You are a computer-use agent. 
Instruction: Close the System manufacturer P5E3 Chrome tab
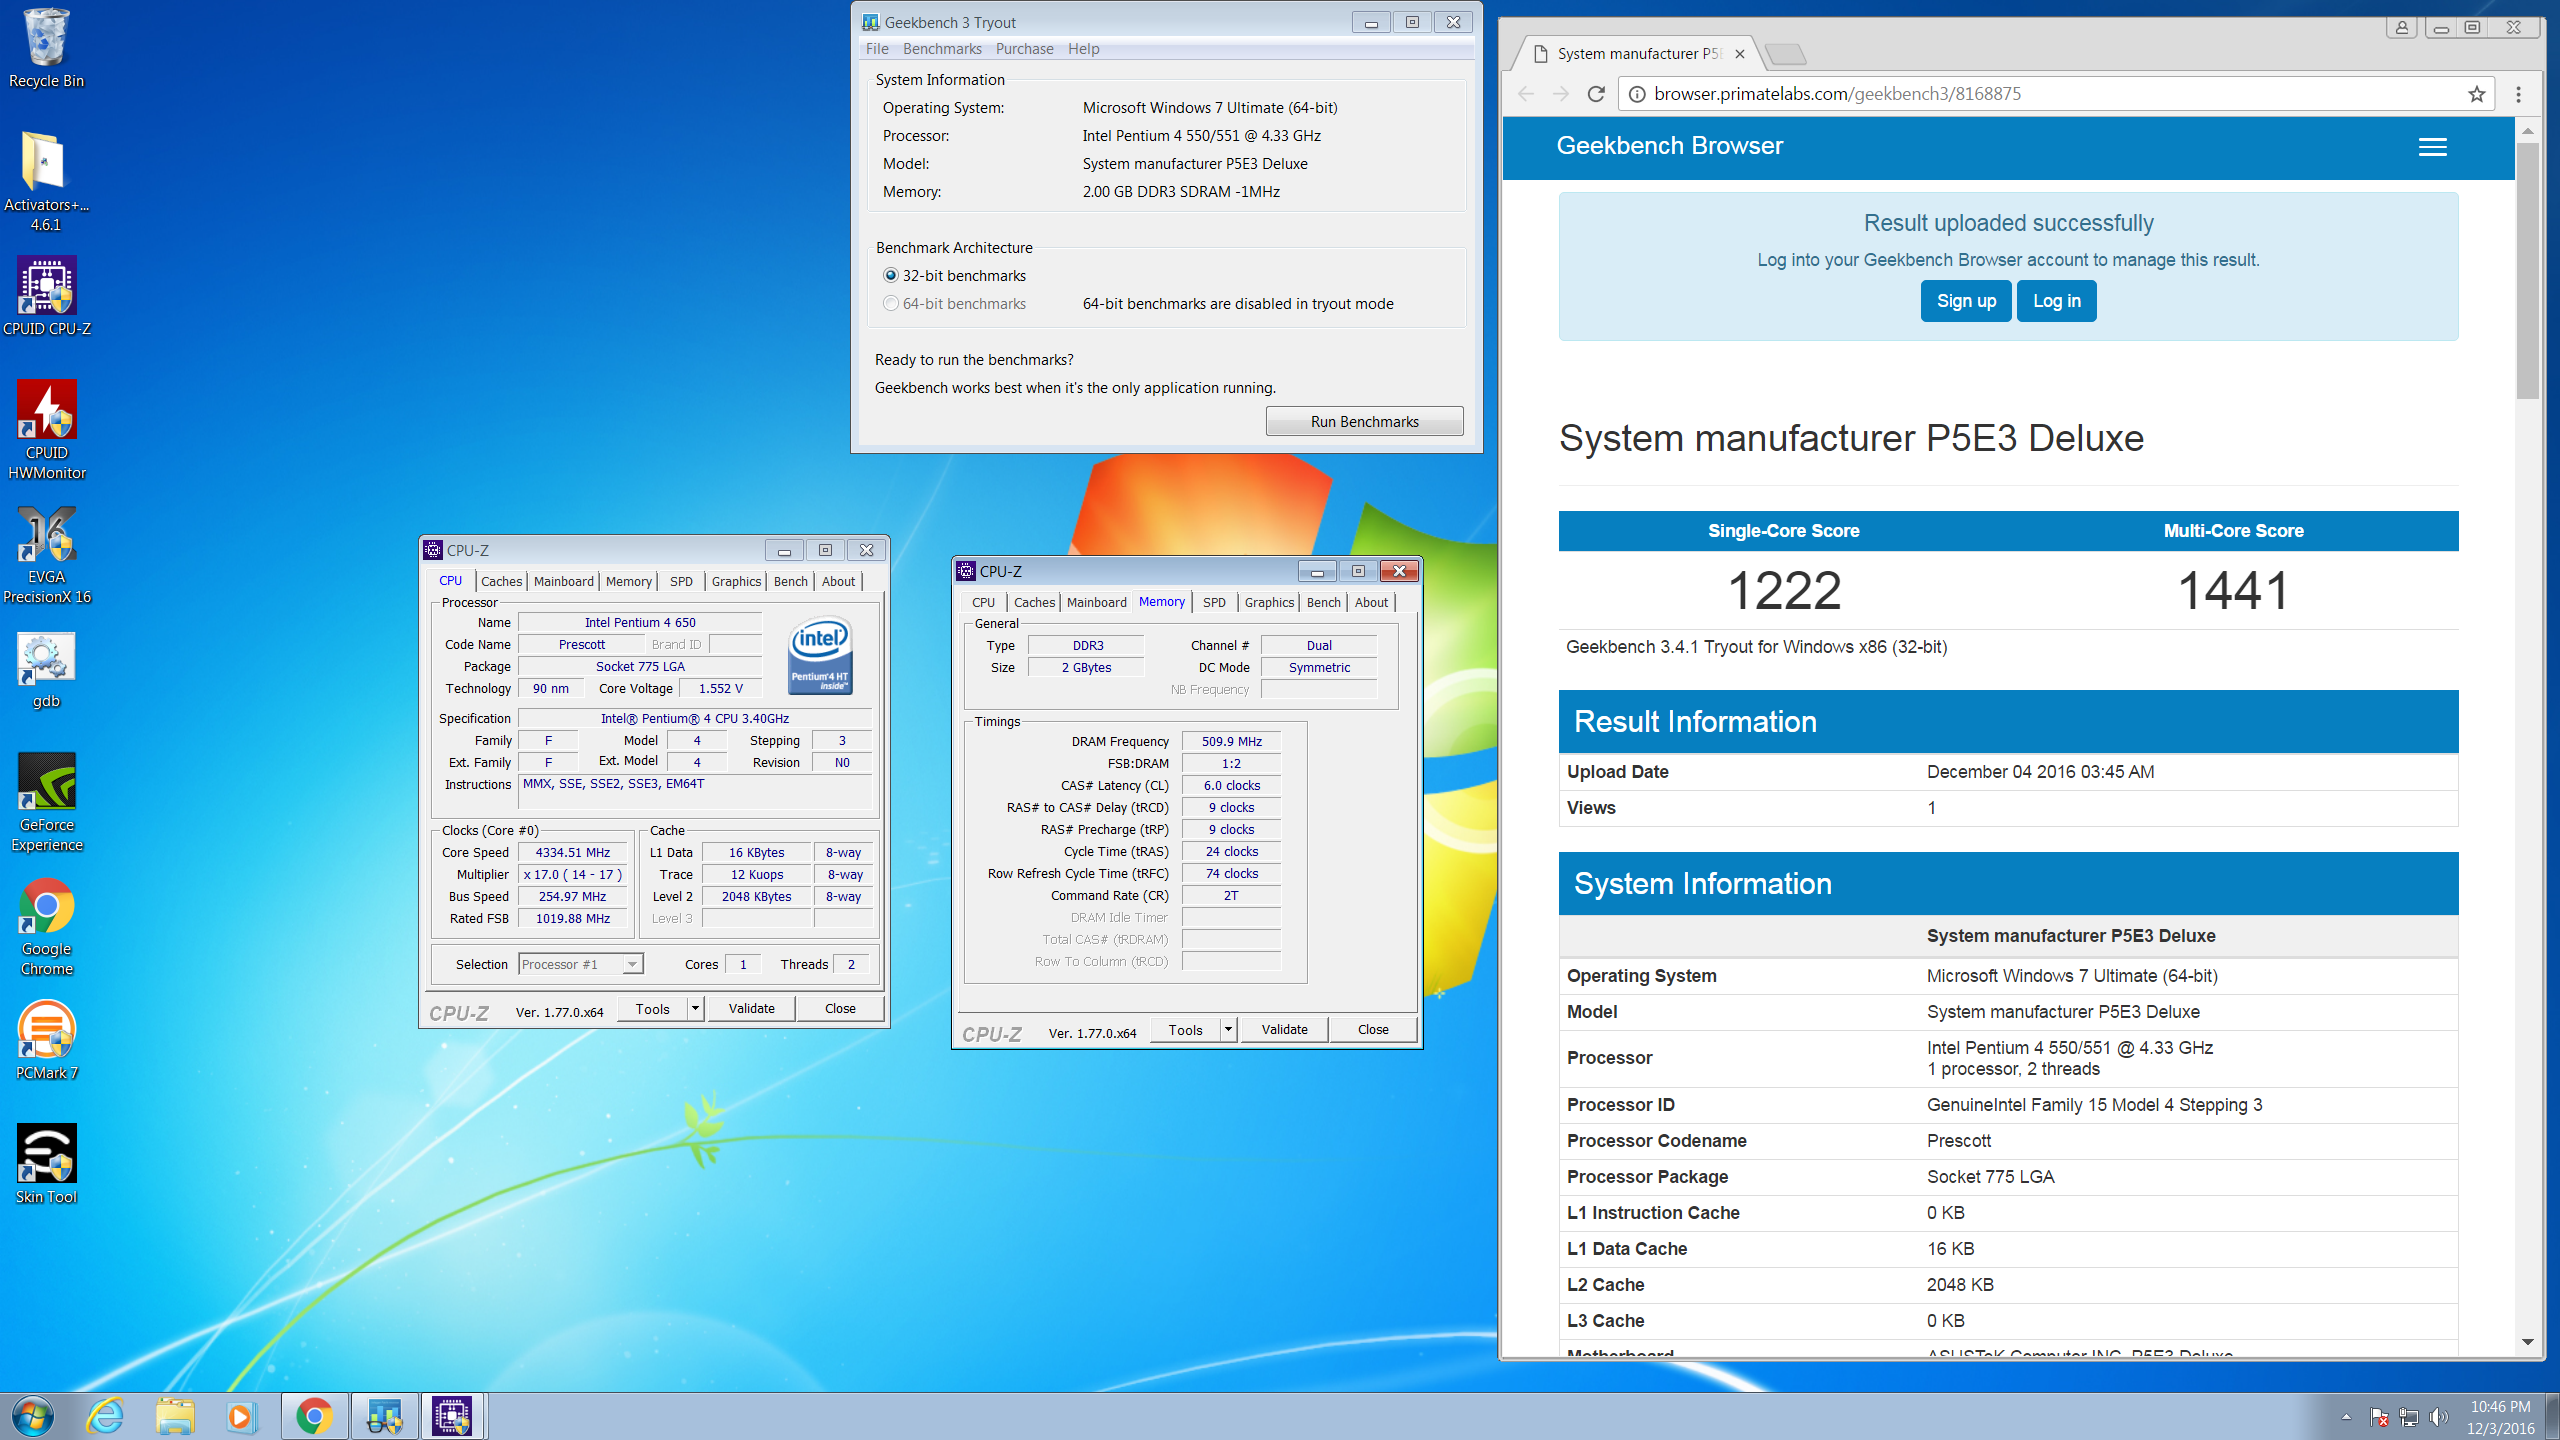(1740, 54)
